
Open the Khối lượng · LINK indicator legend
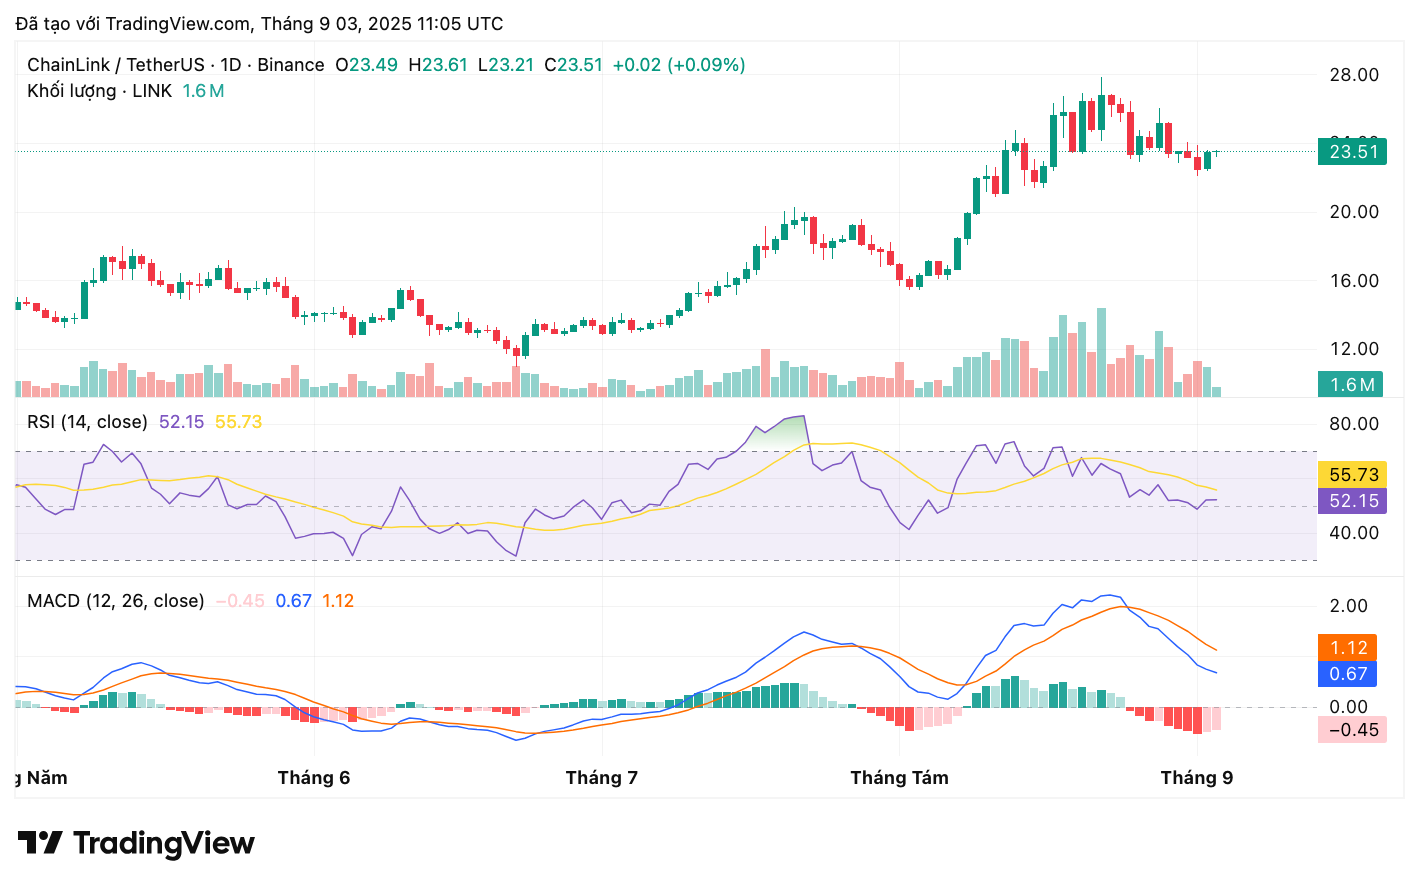100,91
